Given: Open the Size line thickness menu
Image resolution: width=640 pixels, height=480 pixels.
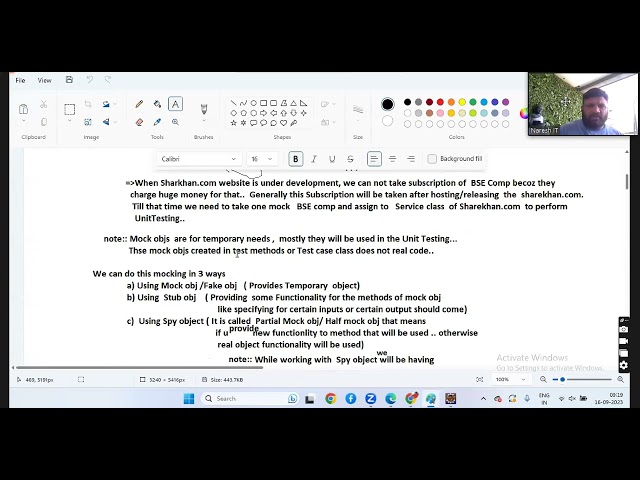Looking at the screenshot, I should pos(358,113).
